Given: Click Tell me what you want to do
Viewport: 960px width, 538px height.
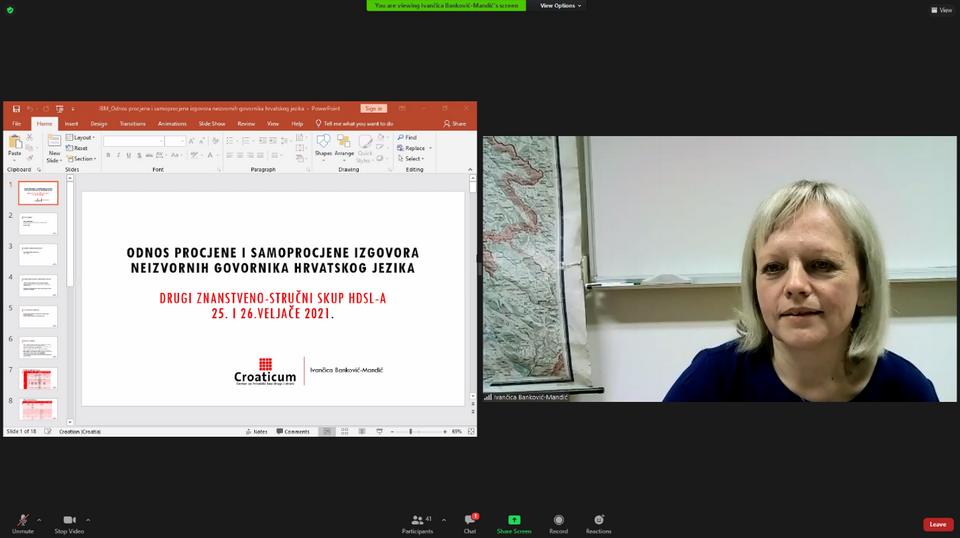Looking at the screenshot, I should (x=354, y=124).
